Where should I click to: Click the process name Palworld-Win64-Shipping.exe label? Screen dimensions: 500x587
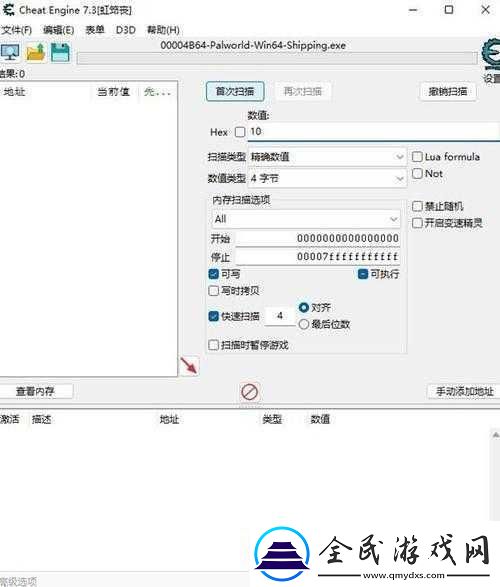click(x=253, y=45)
